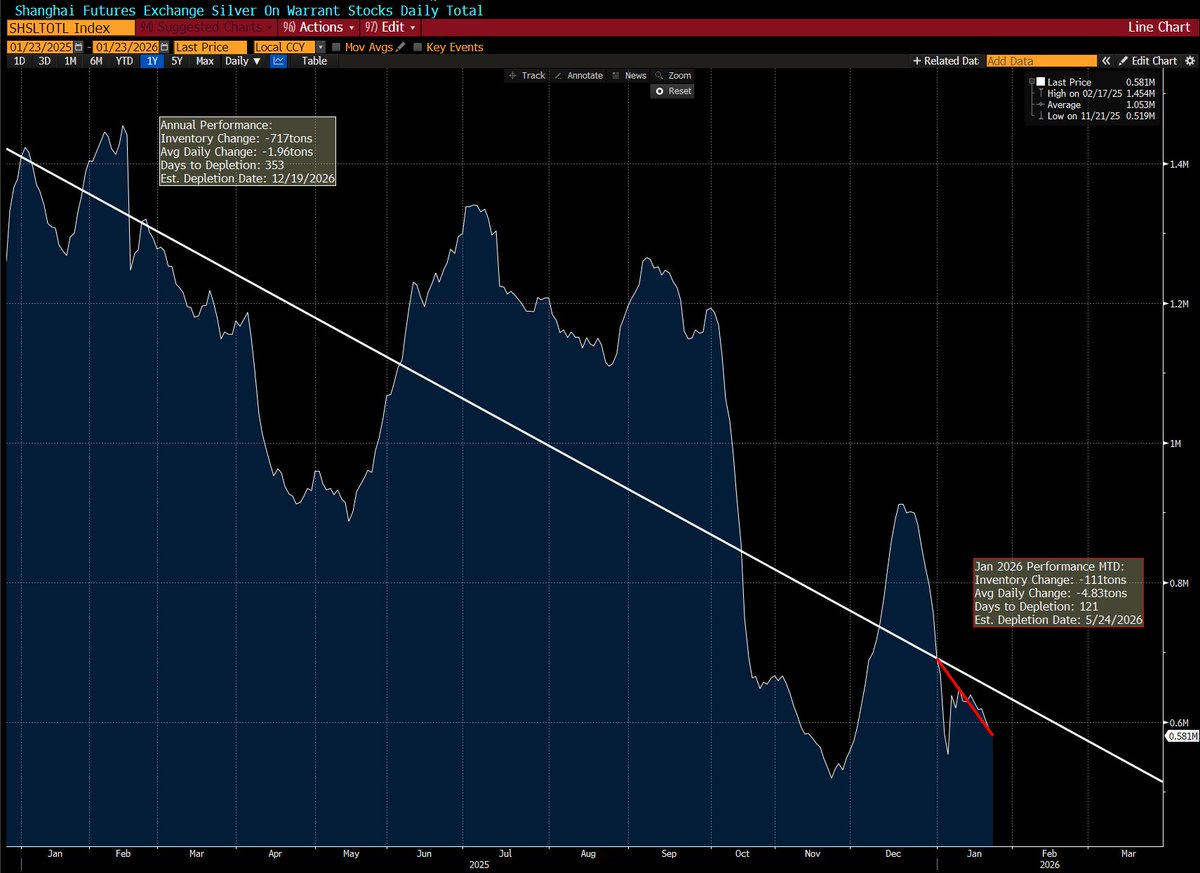Open the Actions menu

pyautogui.click(x=316, y=27)
